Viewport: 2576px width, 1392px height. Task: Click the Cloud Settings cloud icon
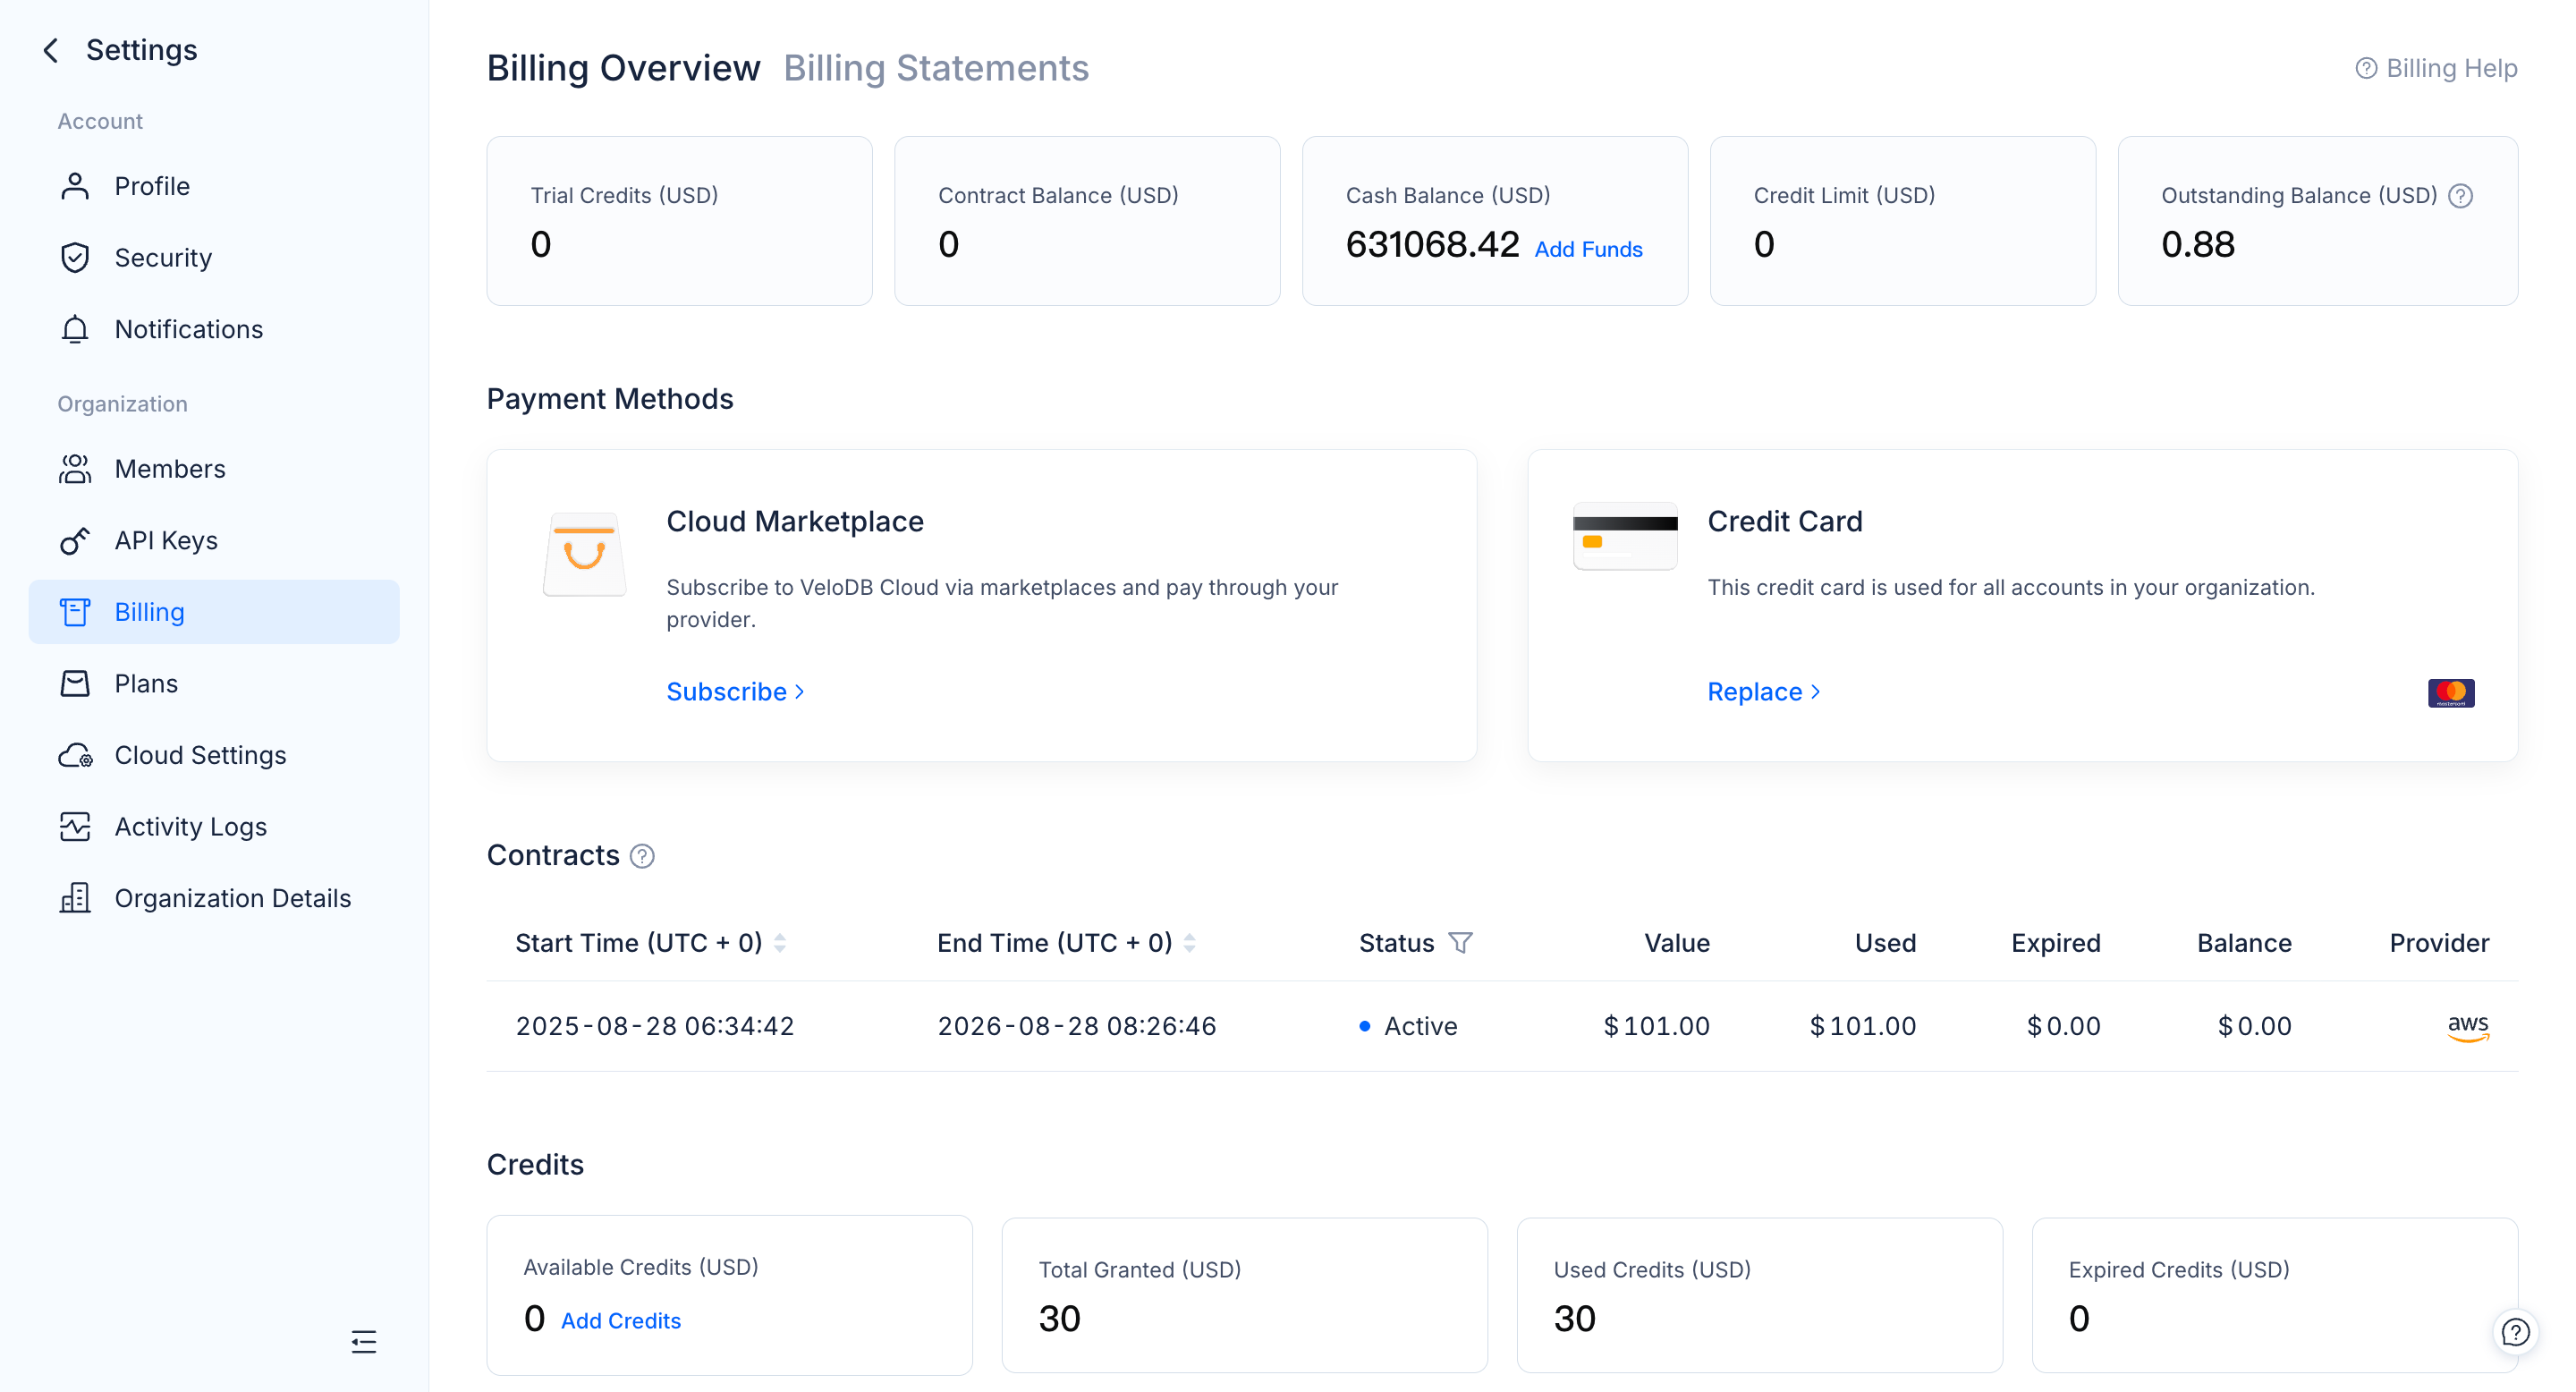[75, 755]
